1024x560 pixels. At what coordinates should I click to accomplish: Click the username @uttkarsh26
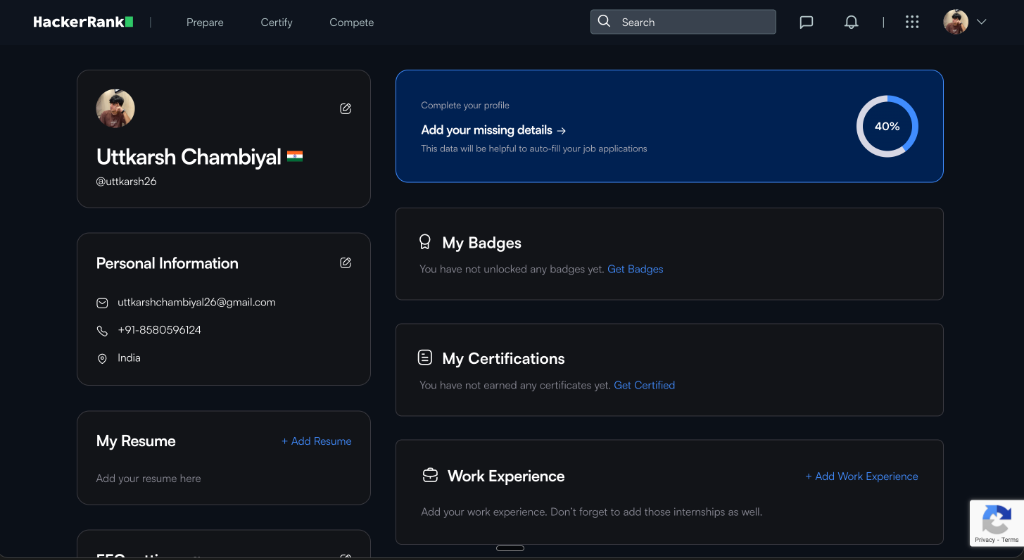point(126,181)
